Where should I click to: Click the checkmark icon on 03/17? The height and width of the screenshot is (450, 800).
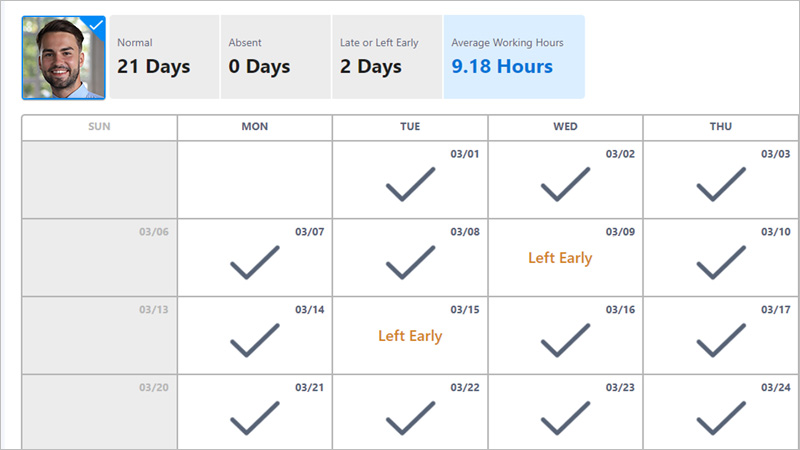coord(721,340)
